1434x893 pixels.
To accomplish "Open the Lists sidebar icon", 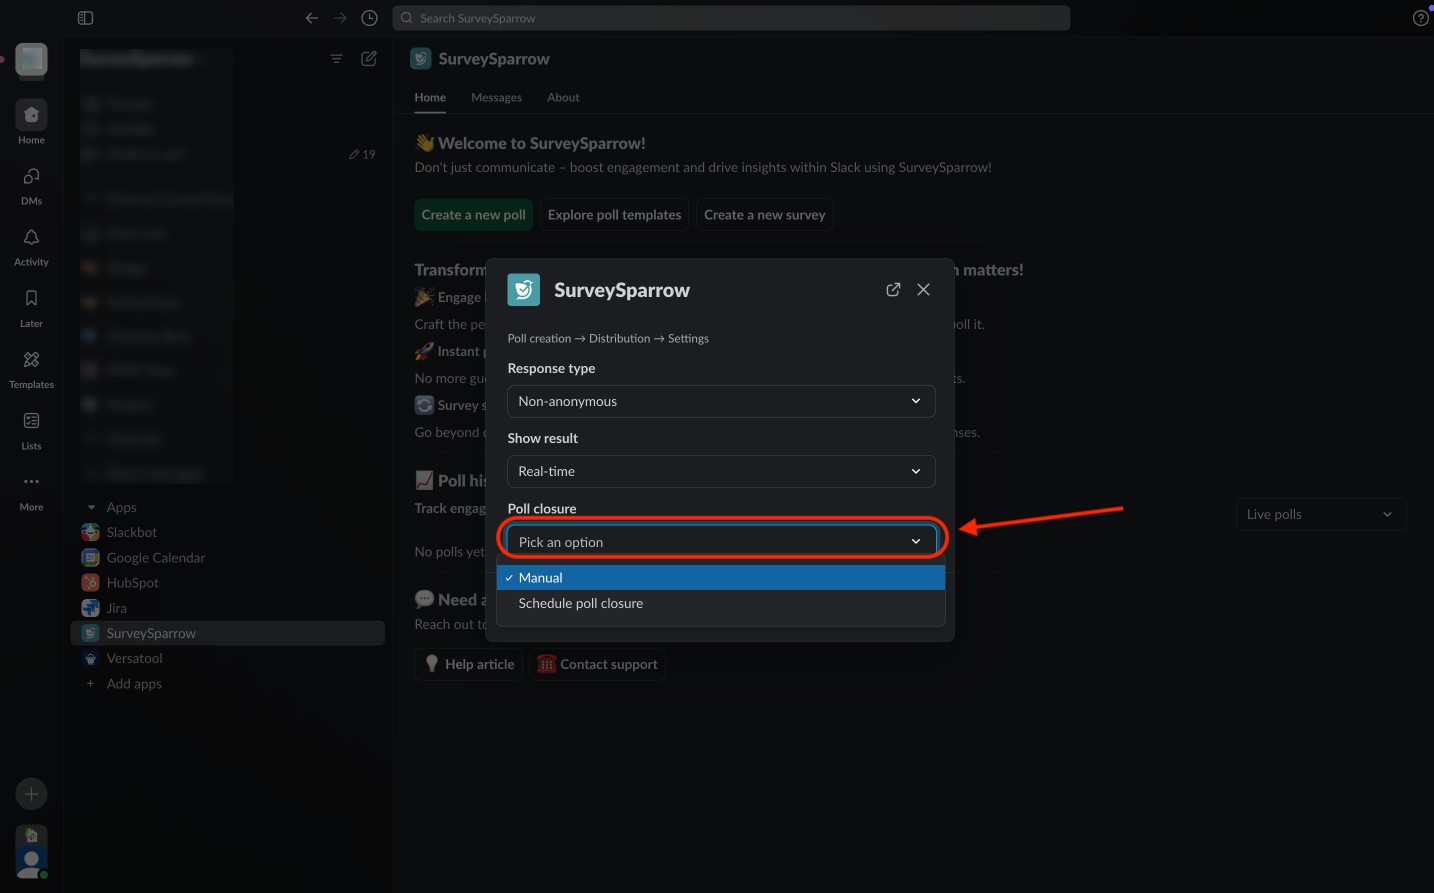I will 31,421.
